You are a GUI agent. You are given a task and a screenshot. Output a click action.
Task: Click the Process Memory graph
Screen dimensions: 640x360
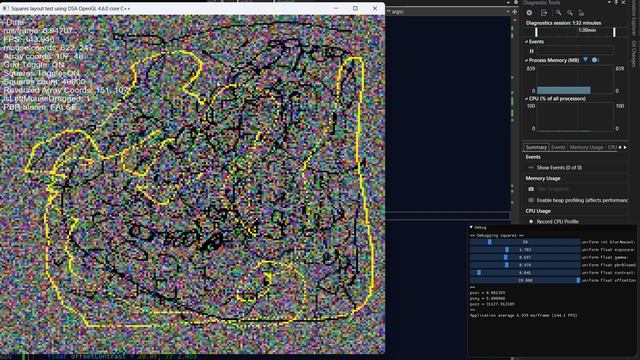575,80
